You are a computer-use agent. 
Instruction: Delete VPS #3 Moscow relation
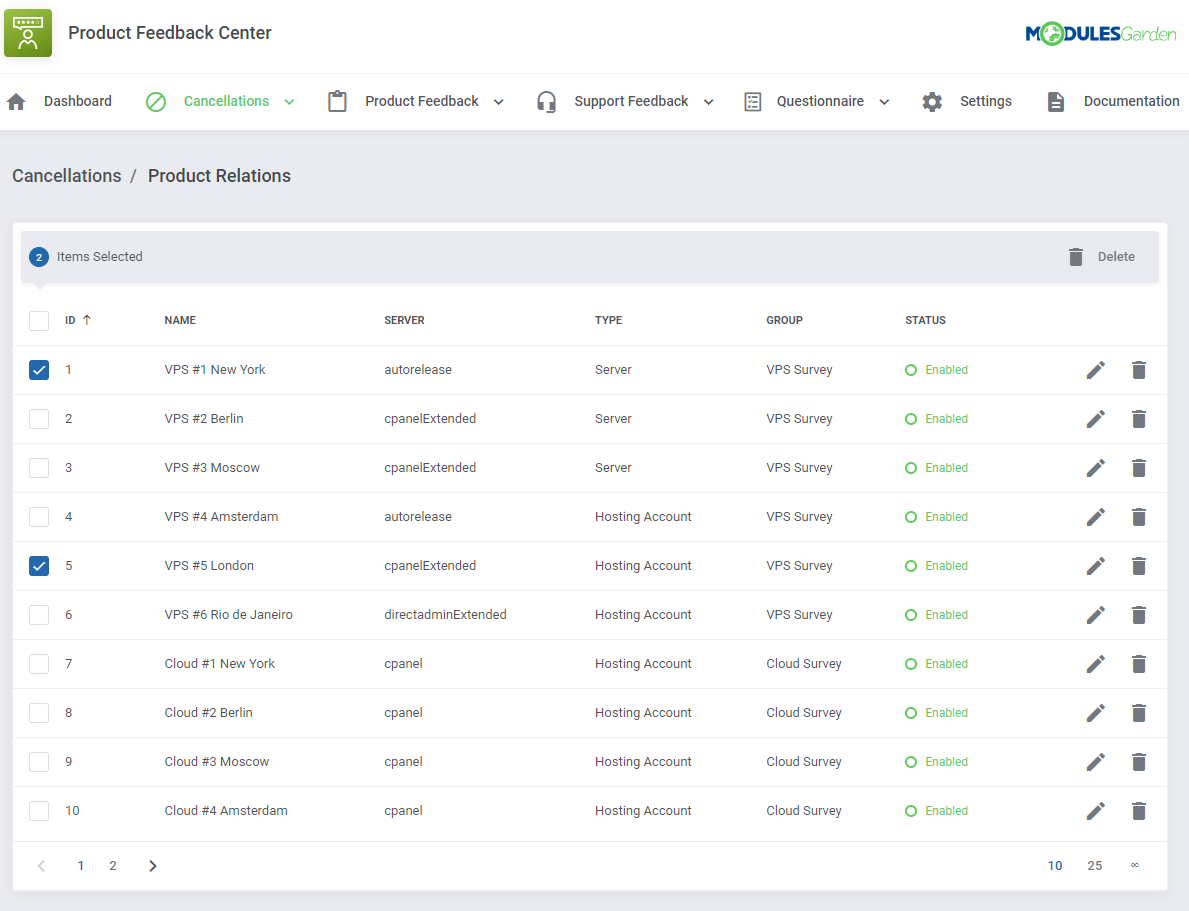[1138, 468]
